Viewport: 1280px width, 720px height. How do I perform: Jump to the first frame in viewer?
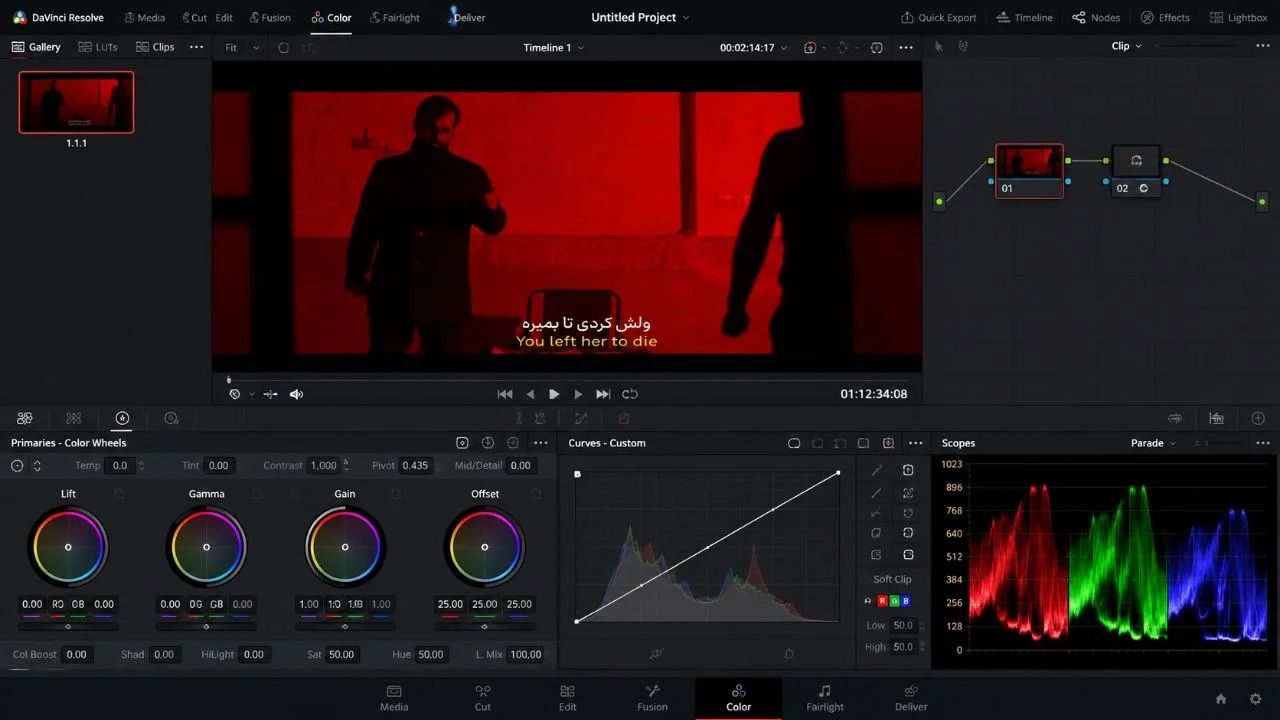[x=505, y=394]
